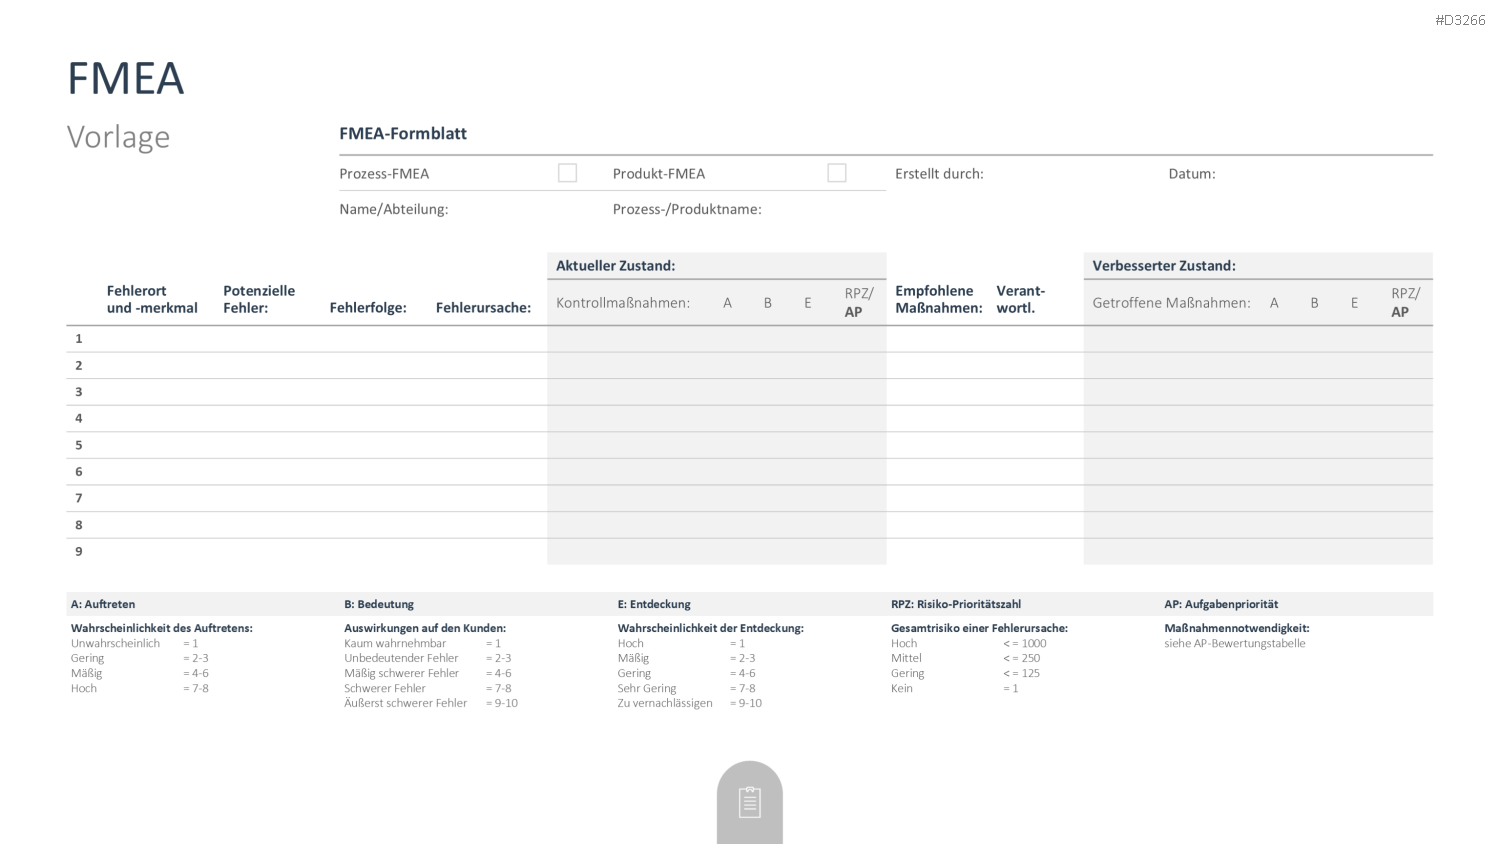Screen dimensions: 1500x844
Task: Click the #D3266 slide code
Action: coord(1460,20)
